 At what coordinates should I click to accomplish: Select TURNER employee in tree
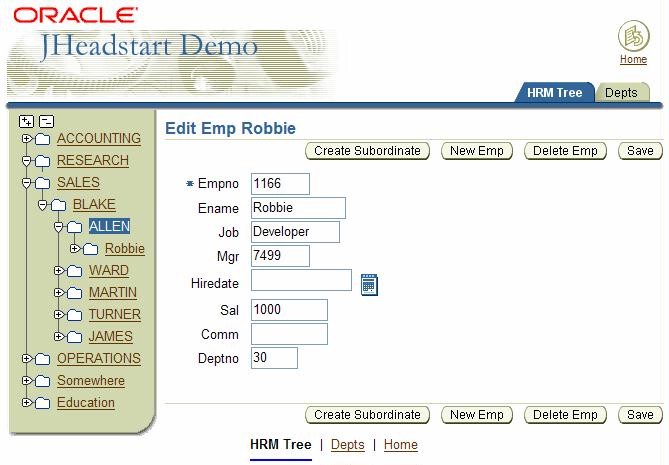pyautogui.click(x=115, y=314)
